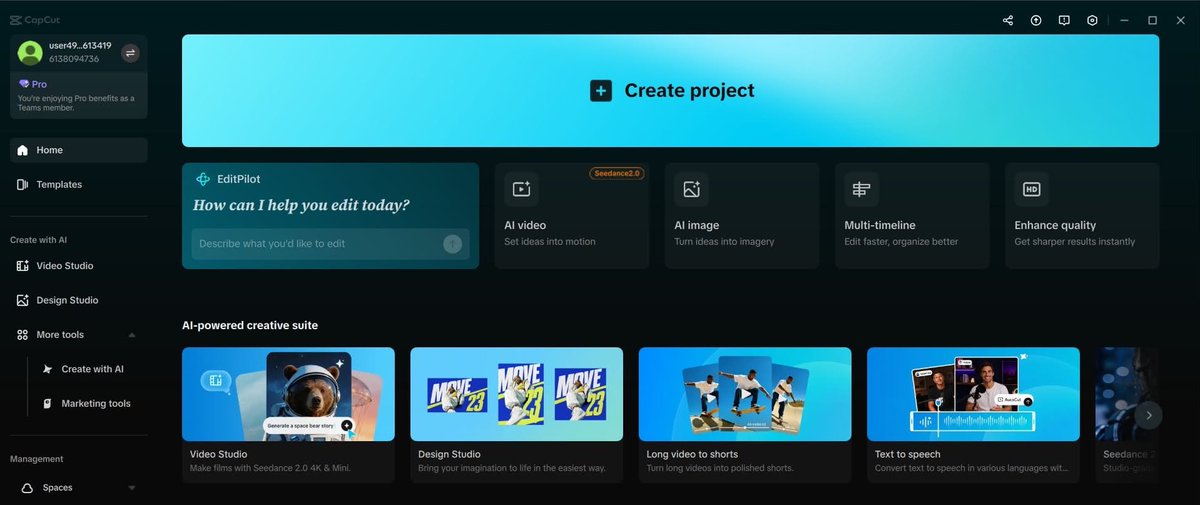Click the AI image card icon
Screen dimensions: 1200x505
point(691,188)
